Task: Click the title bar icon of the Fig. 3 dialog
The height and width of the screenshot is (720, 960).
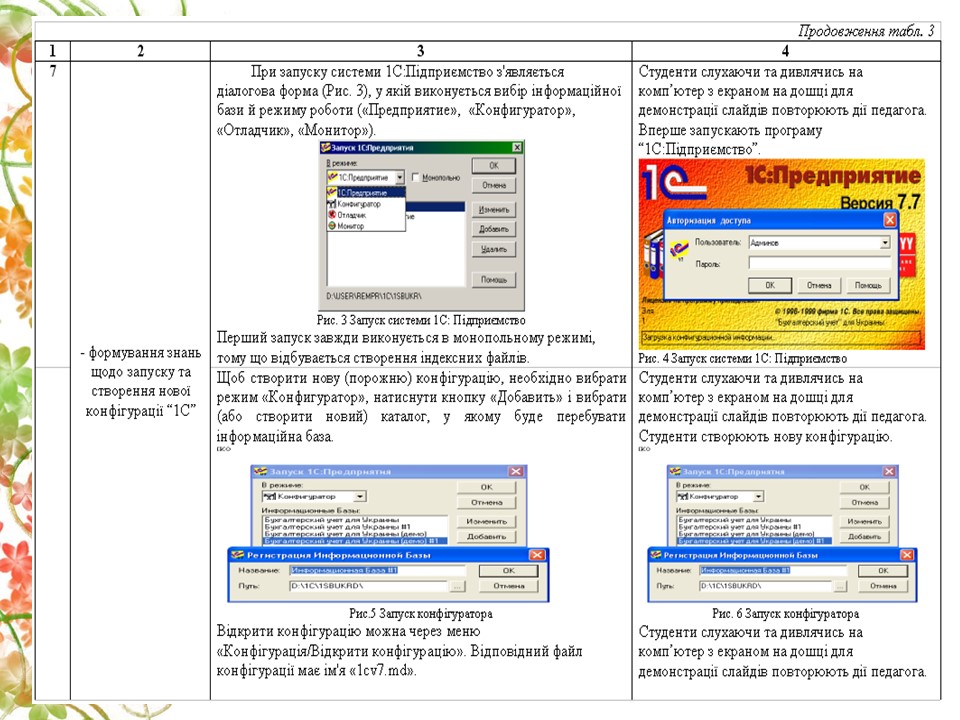Action: pos(326,147)
